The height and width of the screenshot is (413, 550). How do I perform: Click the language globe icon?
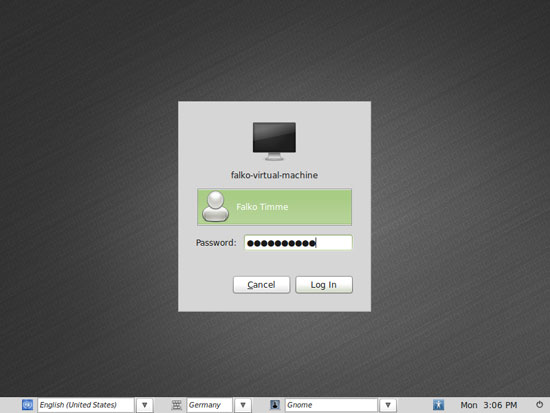[x=27, y=405]
